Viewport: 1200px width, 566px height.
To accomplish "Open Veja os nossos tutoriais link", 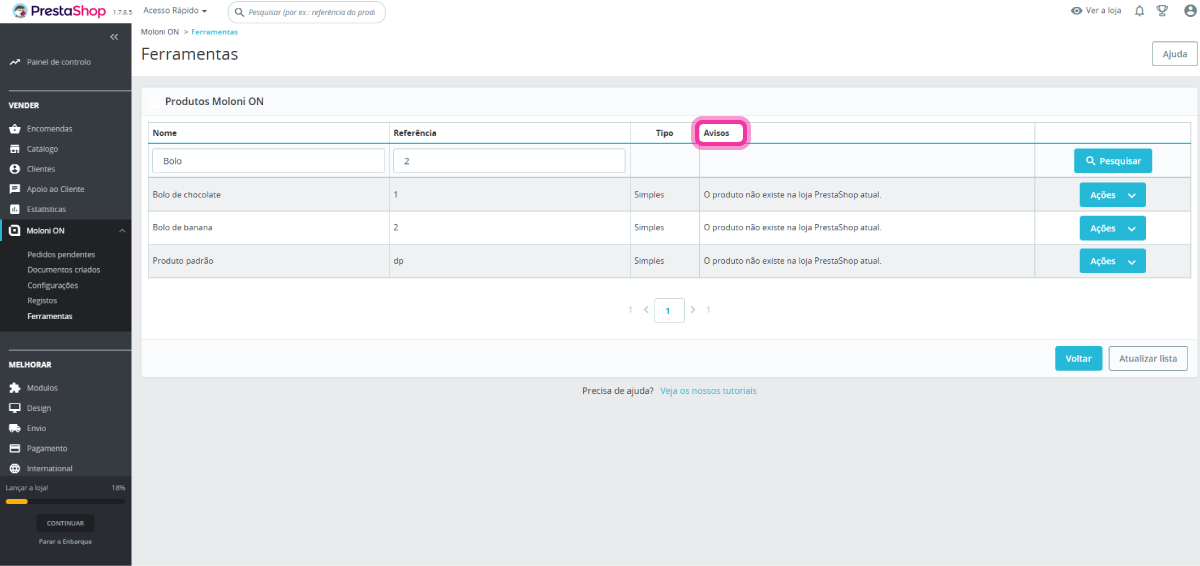I will (708, 391).
